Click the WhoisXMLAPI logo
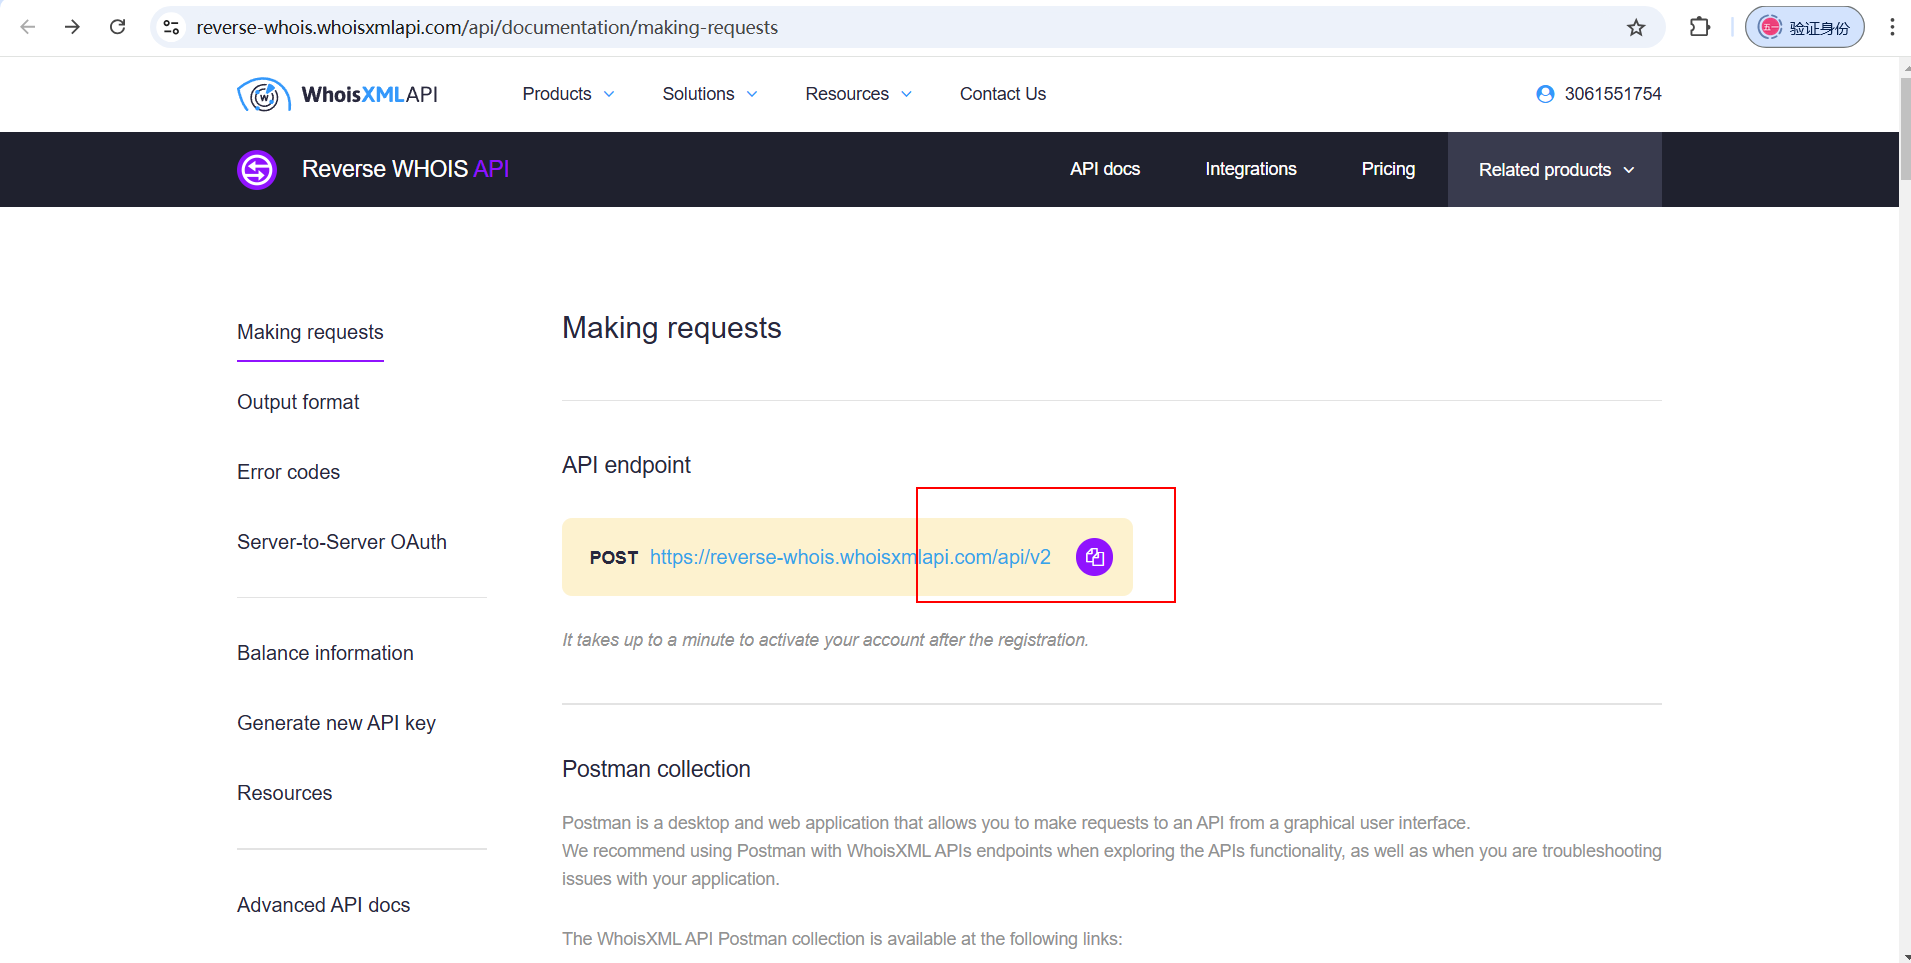This screenshot has height=963, width=1911. coord(338,94)
